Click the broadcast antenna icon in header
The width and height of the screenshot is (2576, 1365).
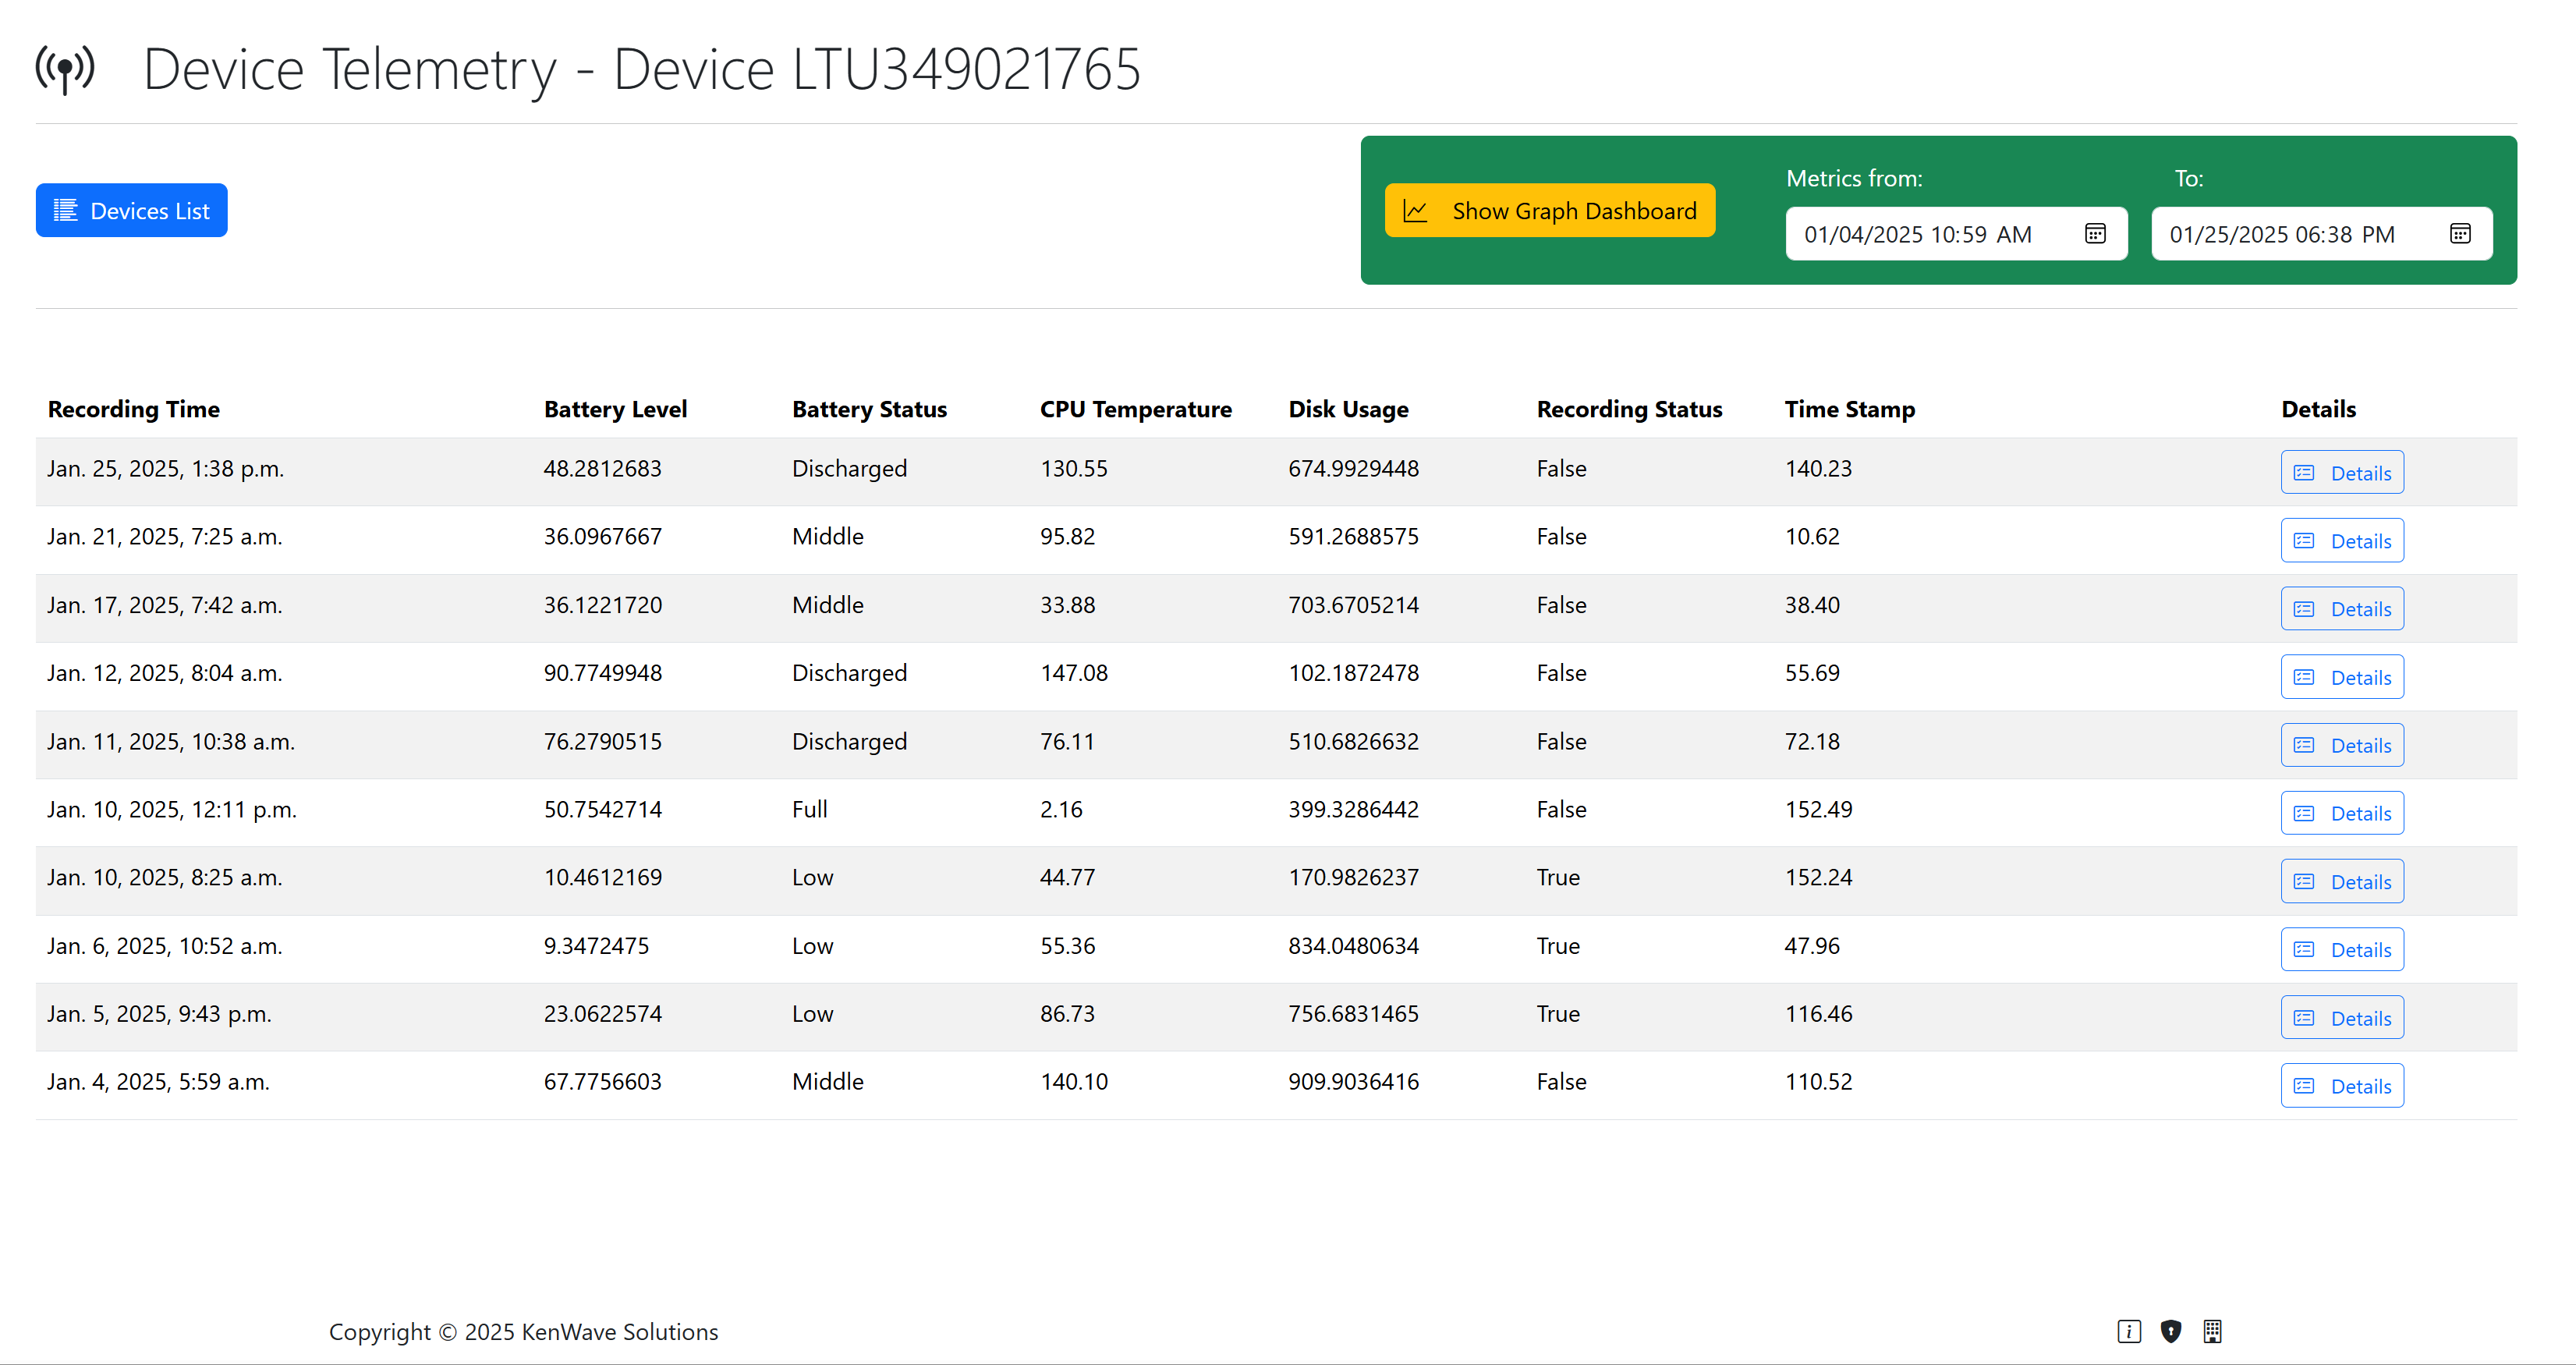coord(65,69)
